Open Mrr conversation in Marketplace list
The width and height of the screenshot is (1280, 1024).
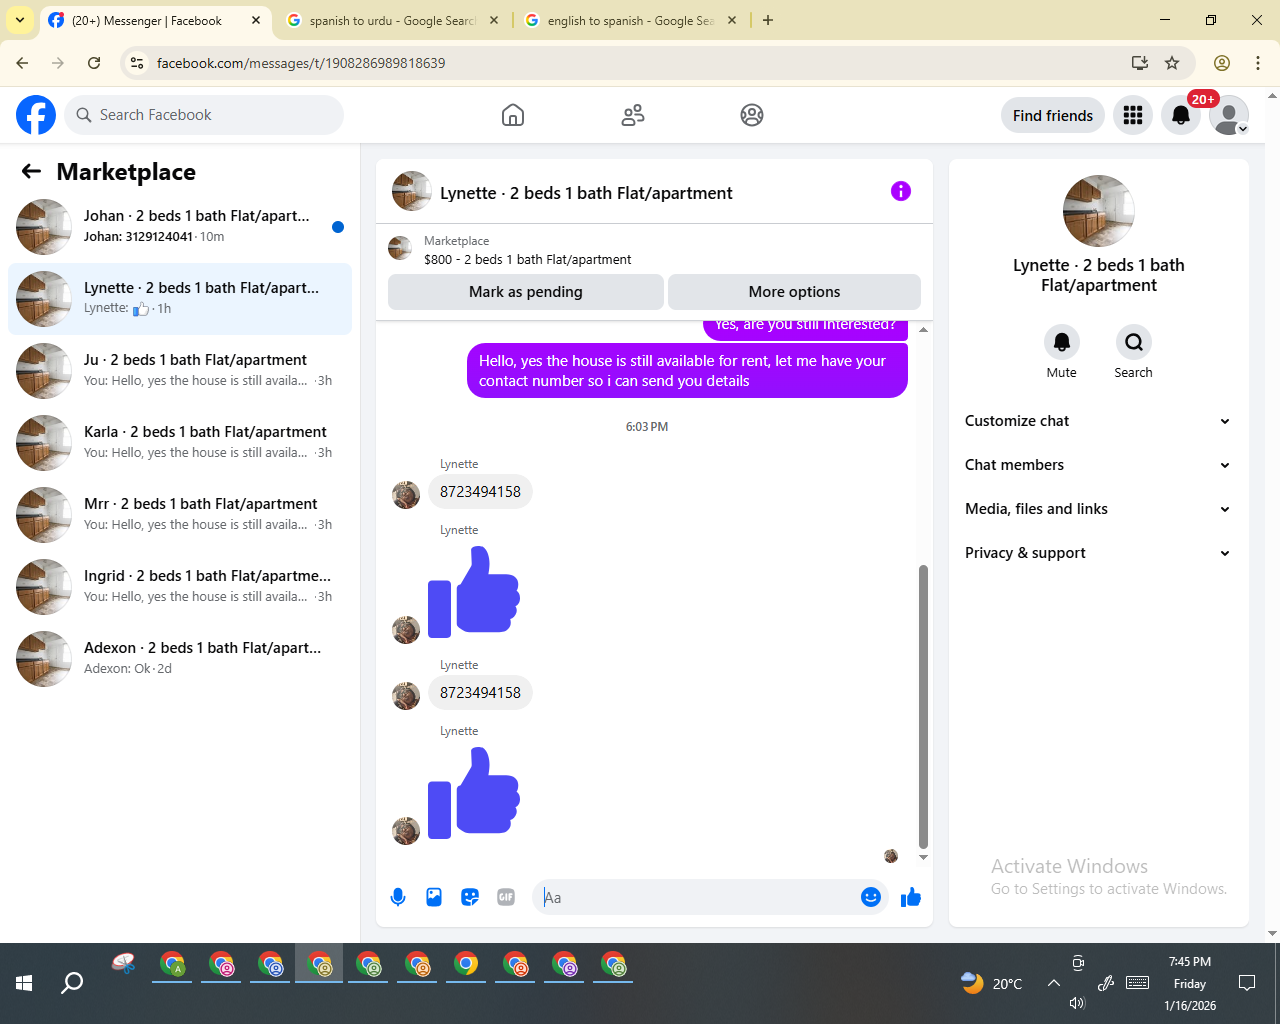point(180,515)
